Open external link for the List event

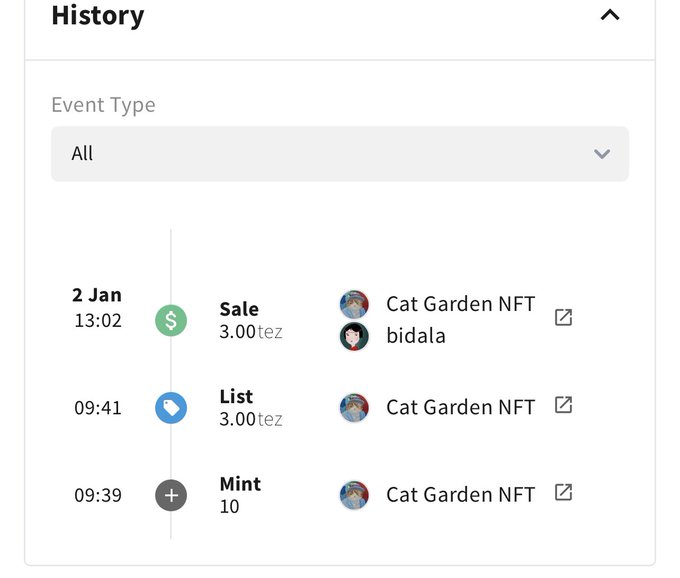pos(564,405)
